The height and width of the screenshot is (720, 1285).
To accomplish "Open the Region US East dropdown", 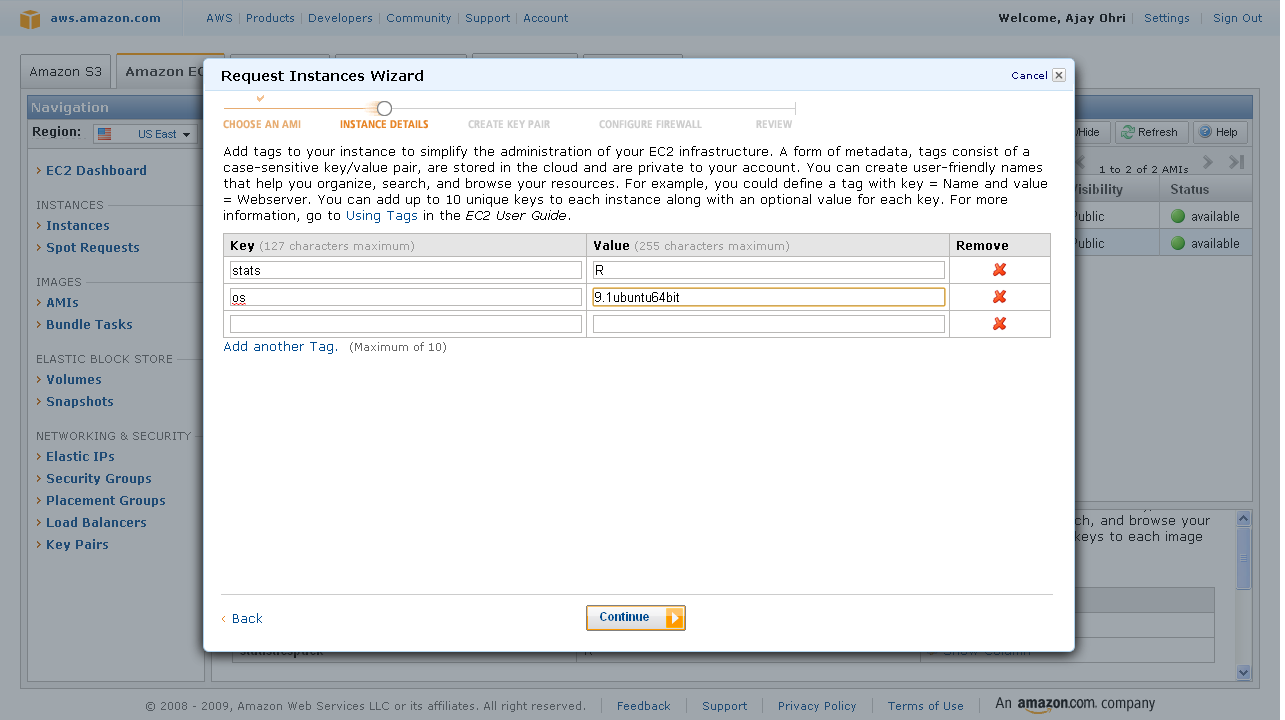I will pyautogui.click(x=146, y=134).
